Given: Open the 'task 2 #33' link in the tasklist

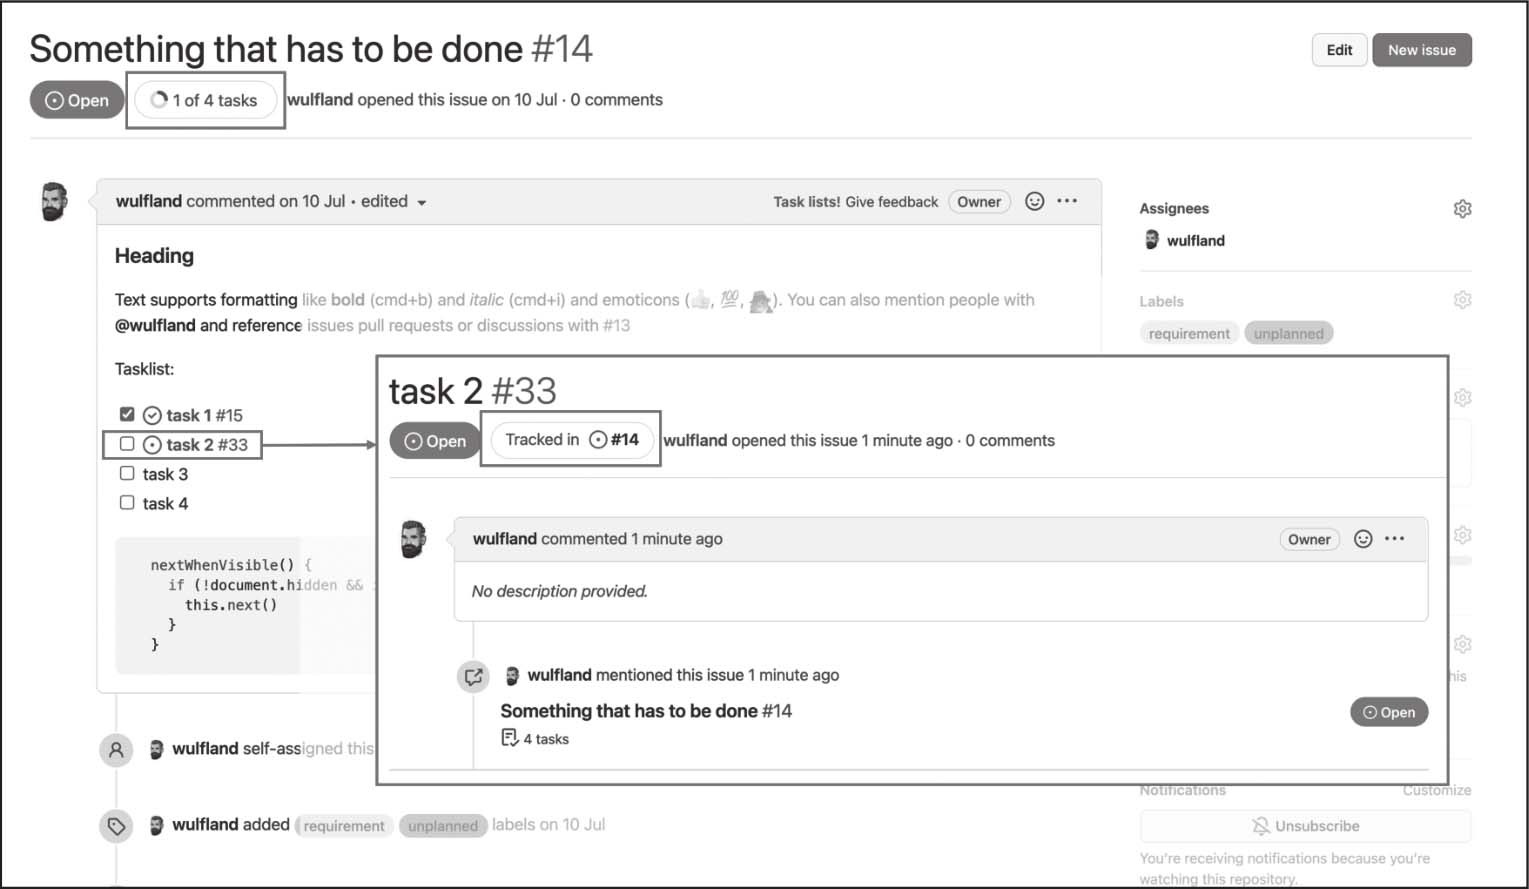Looking at the screenshot, I should point(207,445).
